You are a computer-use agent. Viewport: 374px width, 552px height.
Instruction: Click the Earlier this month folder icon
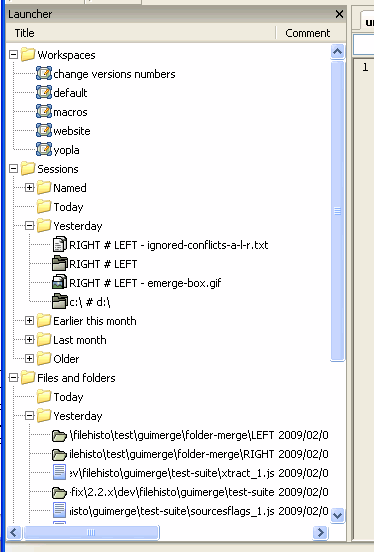click(44, 321)
